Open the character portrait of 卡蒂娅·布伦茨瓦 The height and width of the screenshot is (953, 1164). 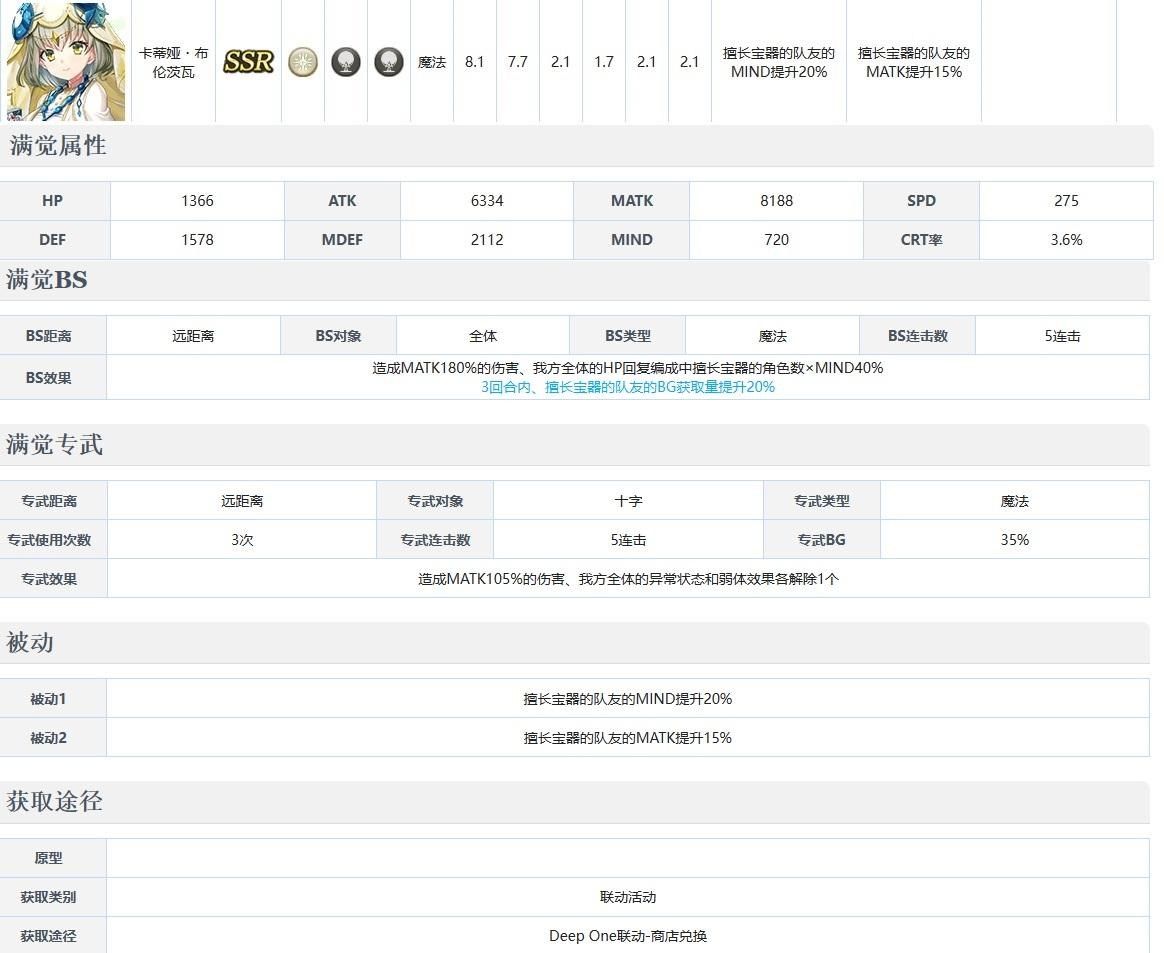click(64, 61)
